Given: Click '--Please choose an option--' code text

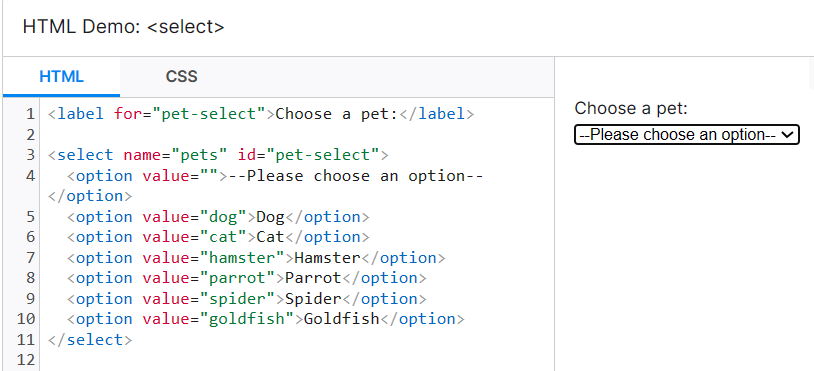Looking at the screenshot, I should pos(356,176).
